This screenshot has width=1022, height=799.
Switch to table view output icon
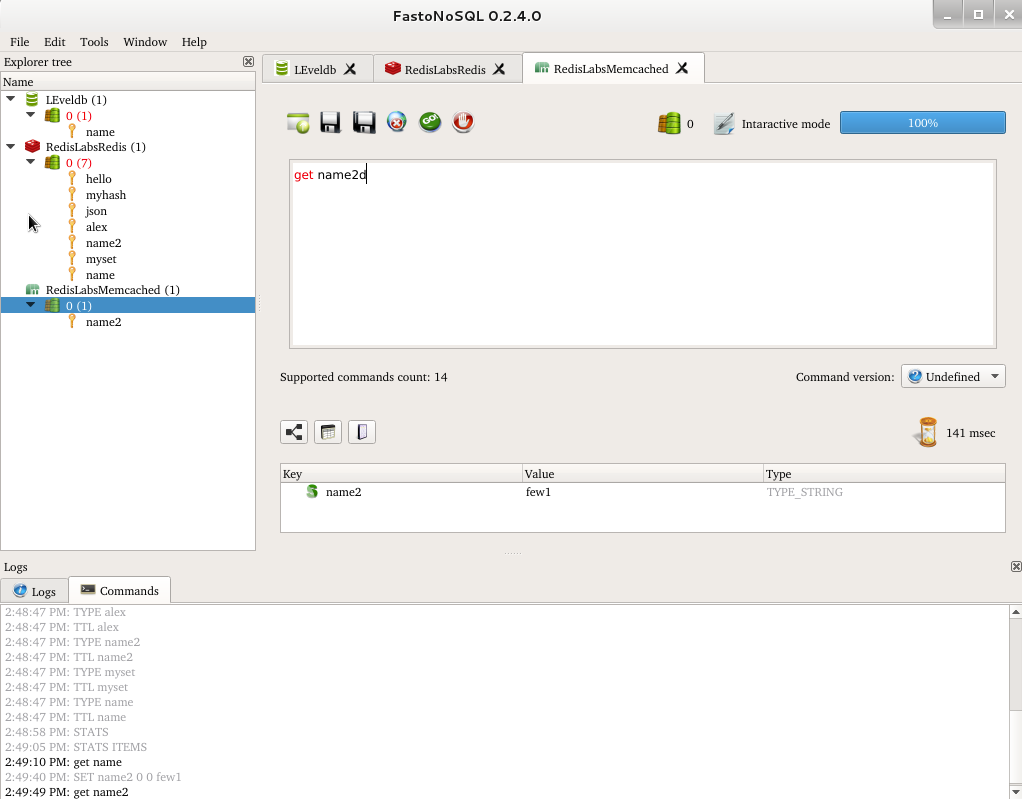click(x=328, y=432)
